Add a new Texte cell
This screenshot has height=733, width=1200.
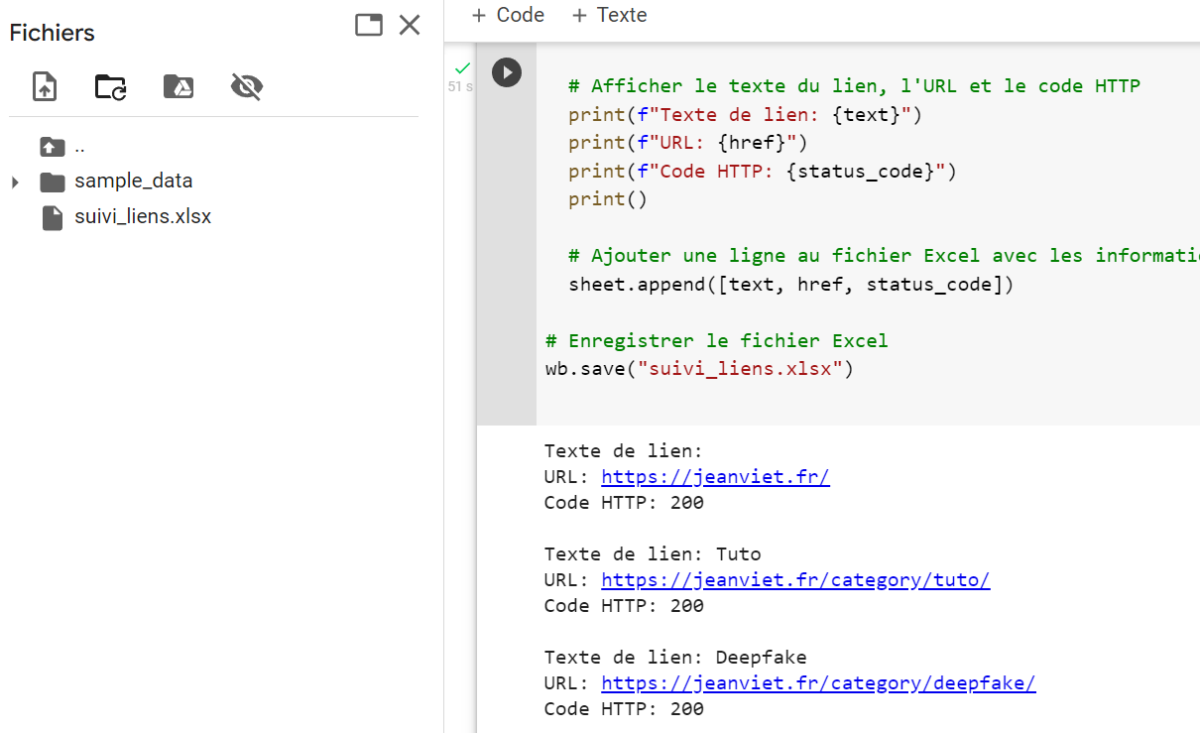point(608,15)
